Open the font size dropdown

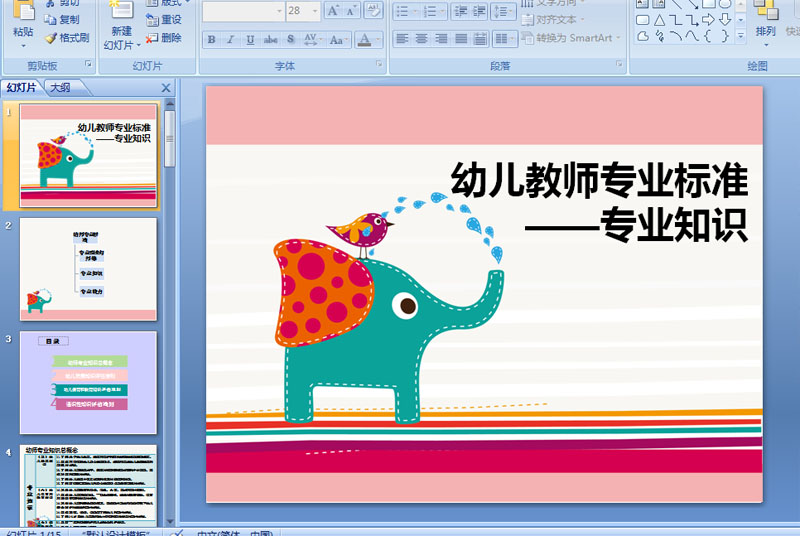(315, 11)
